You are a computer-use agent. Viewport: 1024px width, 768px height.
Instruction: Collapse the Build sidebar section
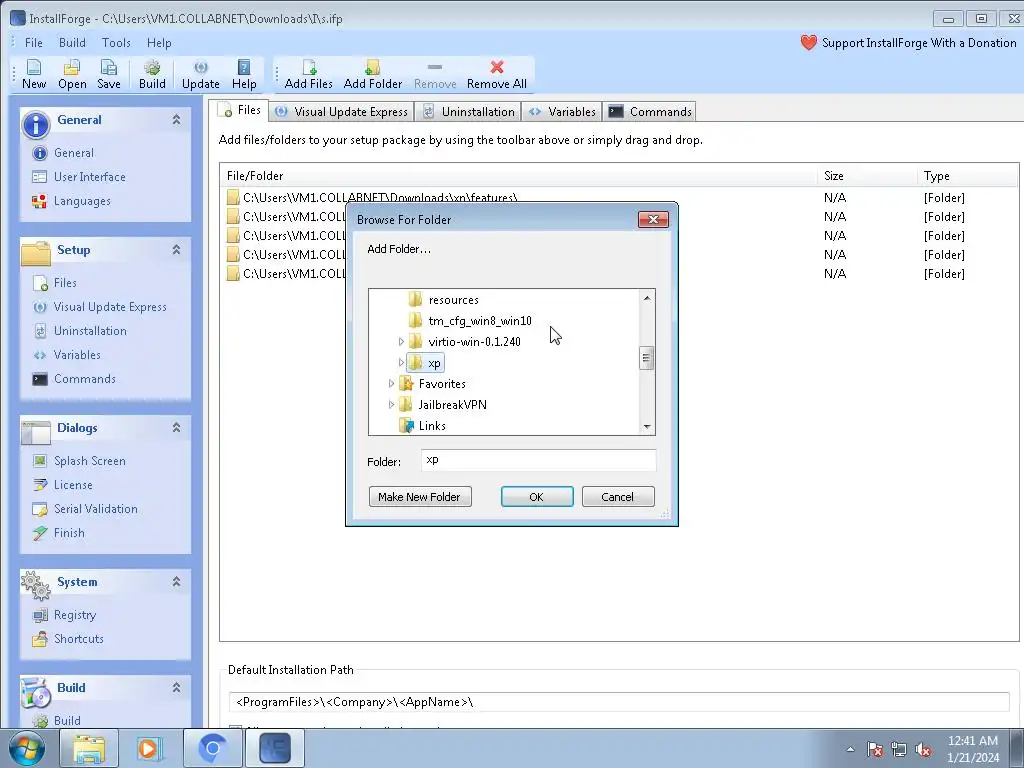pos(176,687)
